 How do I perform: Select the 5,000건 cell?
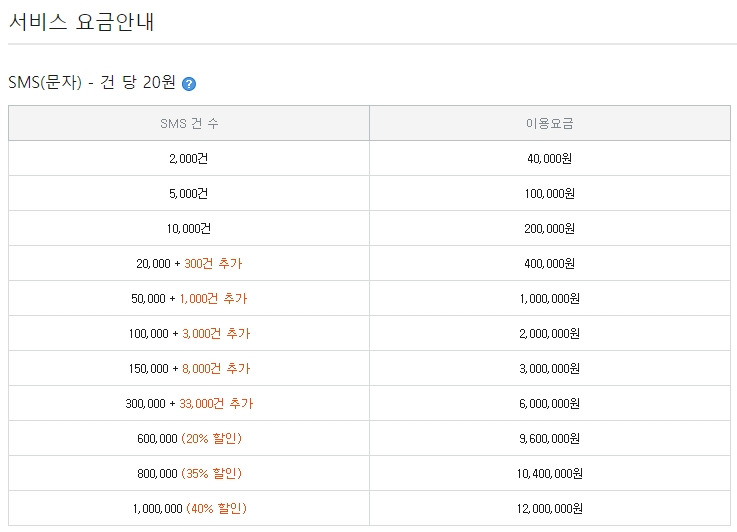pos(189,193)
